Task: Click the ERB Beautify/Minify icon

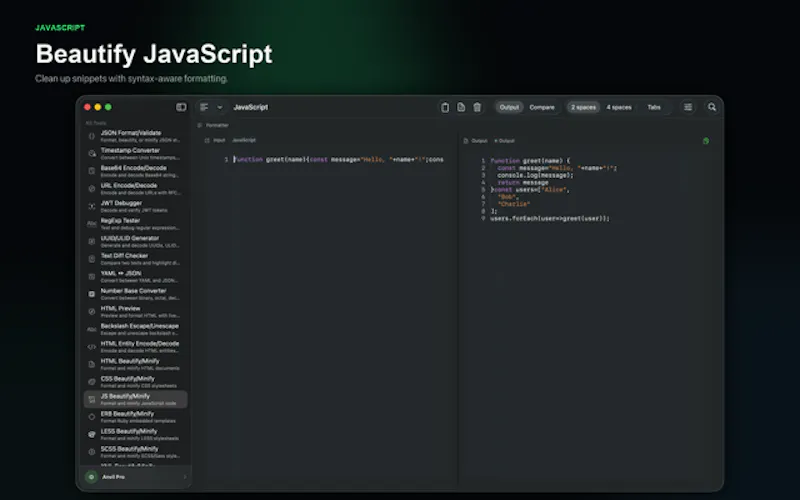Action: tap(92, 417)
